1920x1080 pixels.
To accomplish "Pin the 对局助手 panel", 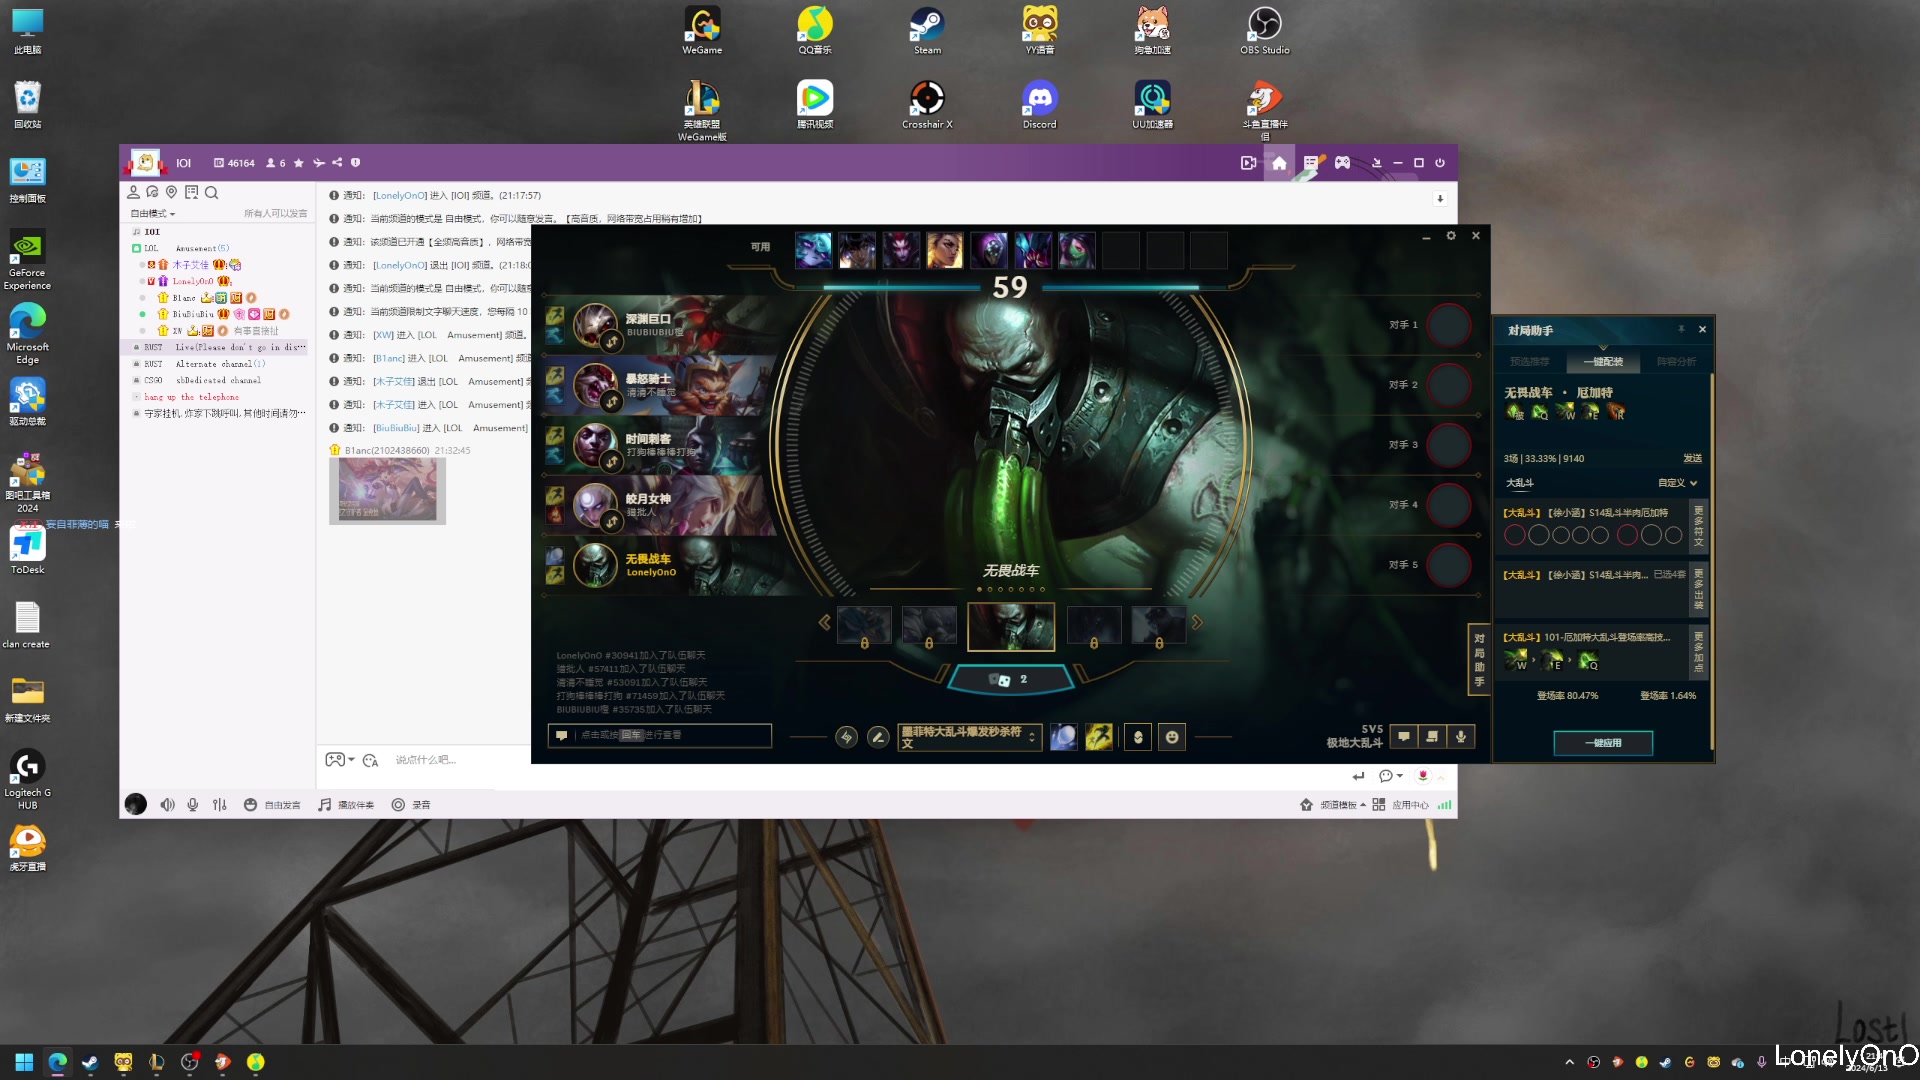I will click(1681, 329).
